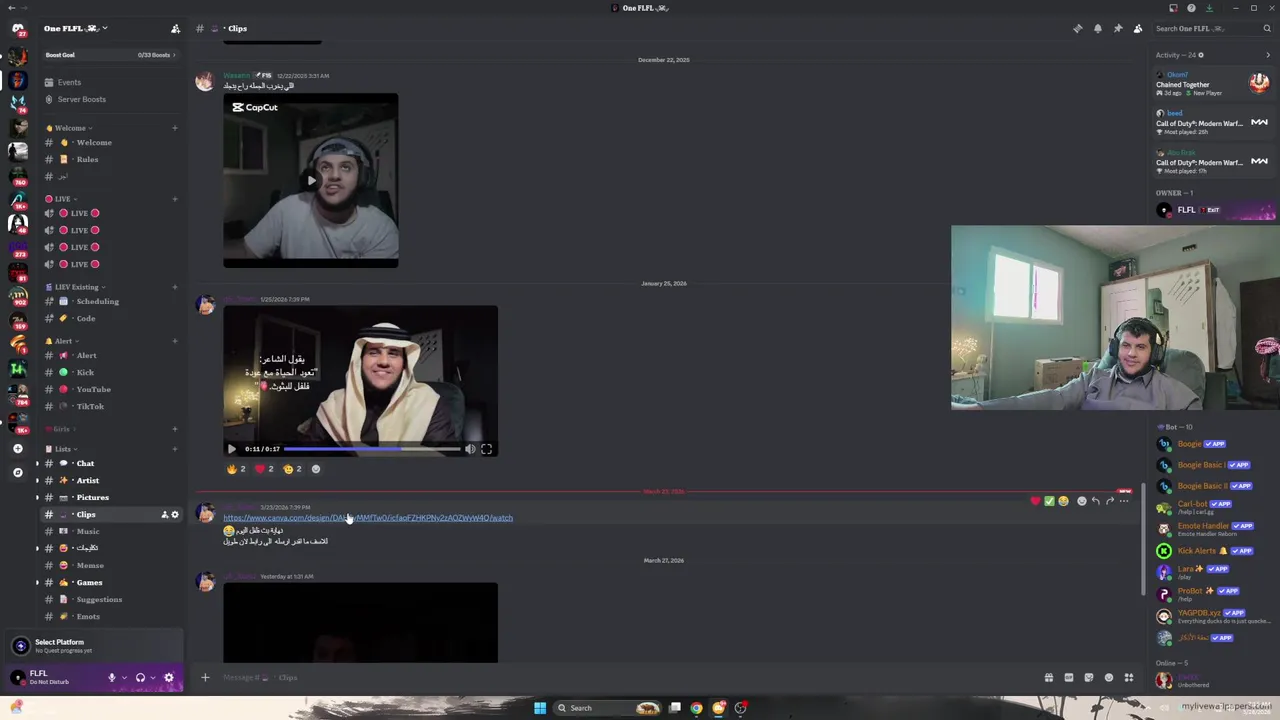Show pinned messages pin icon

(x=1118, y=28)
